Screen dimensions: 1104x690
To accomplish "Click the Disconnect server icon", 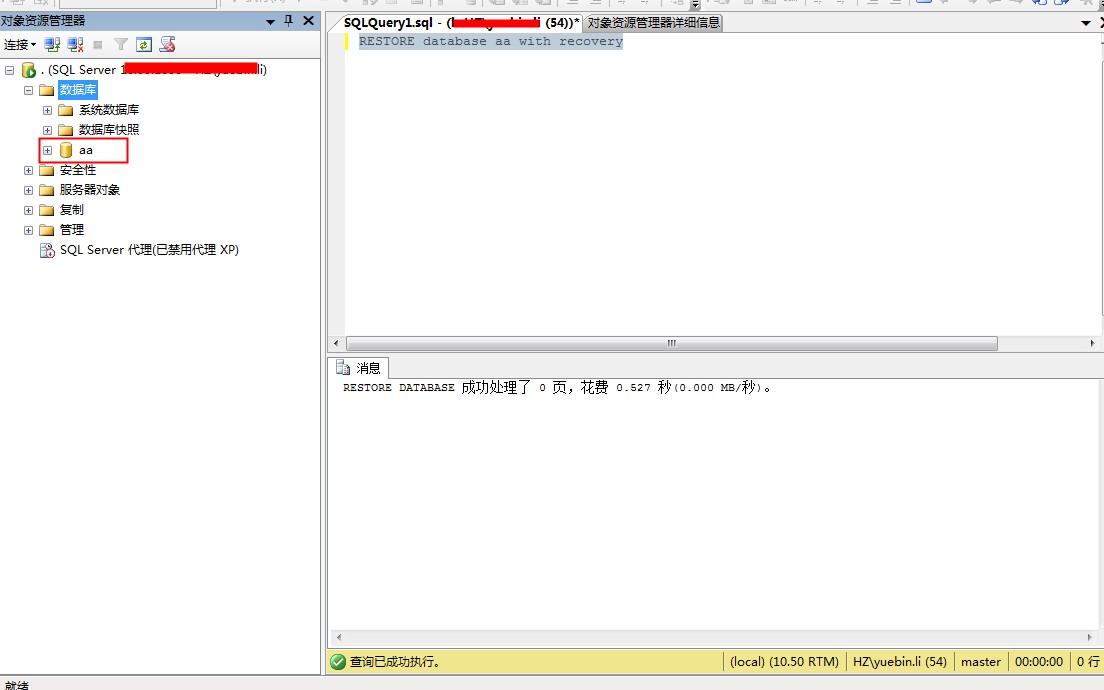I will 75,45.
